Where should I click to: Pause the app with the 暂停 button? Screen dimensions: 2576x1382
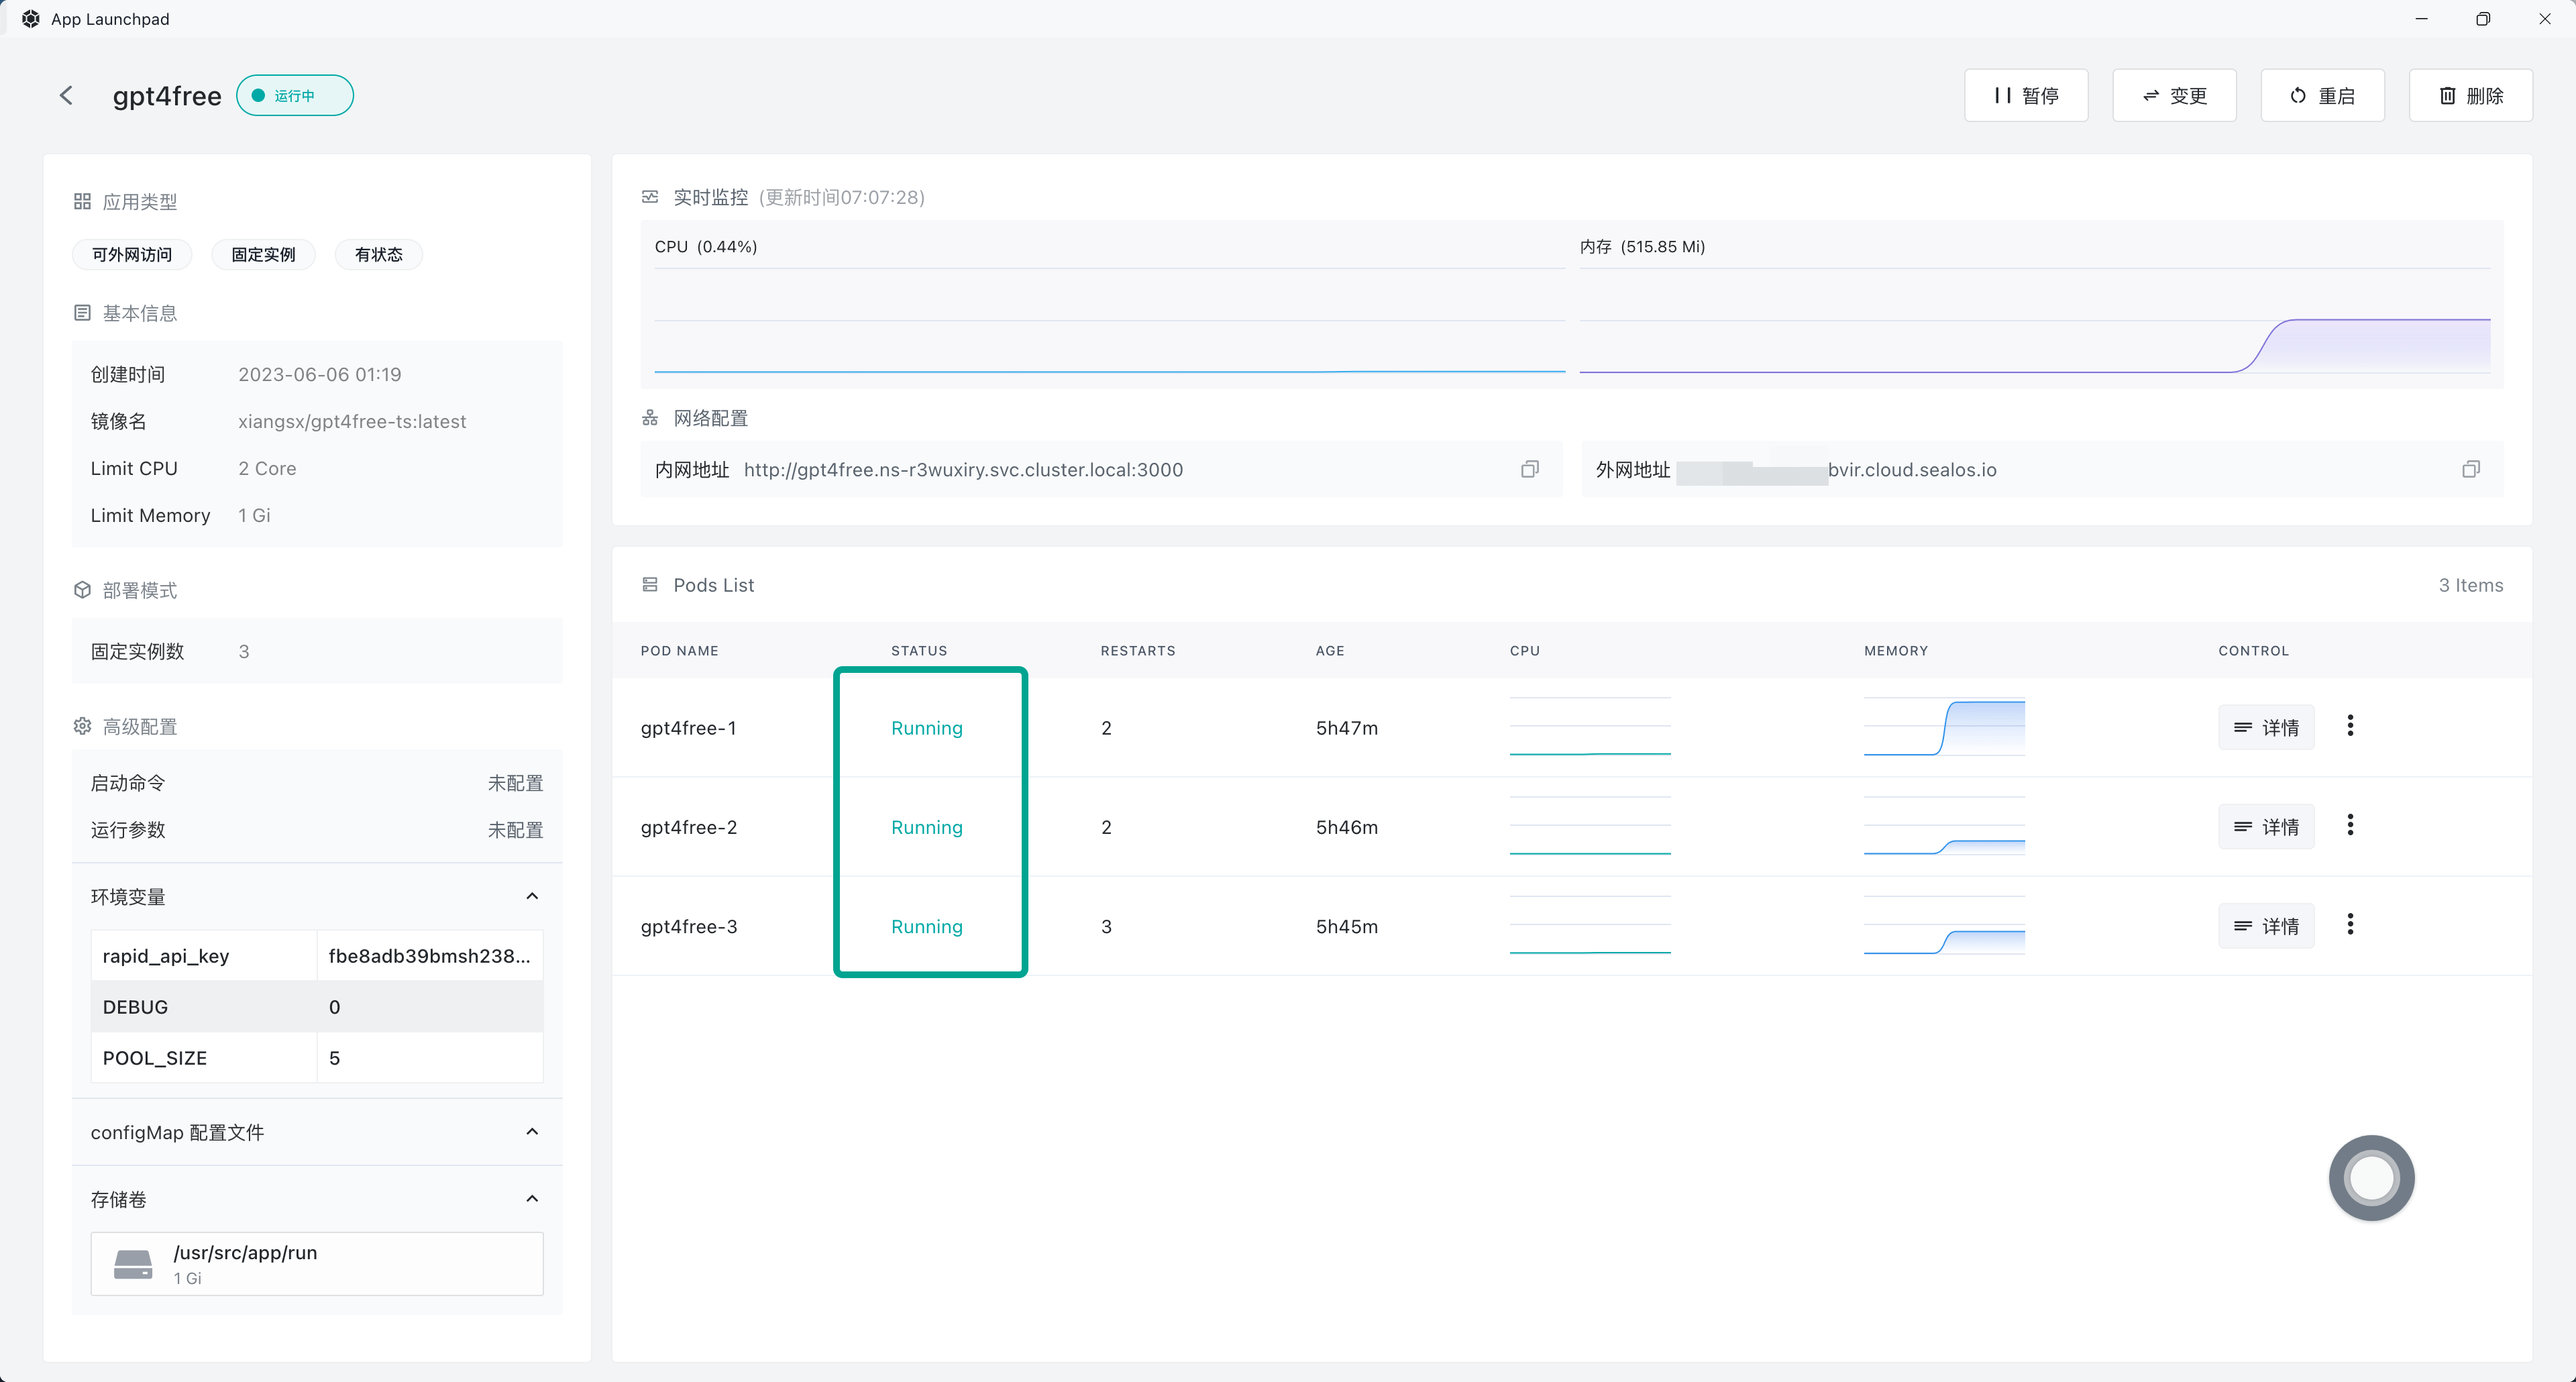pos(2026,96)
